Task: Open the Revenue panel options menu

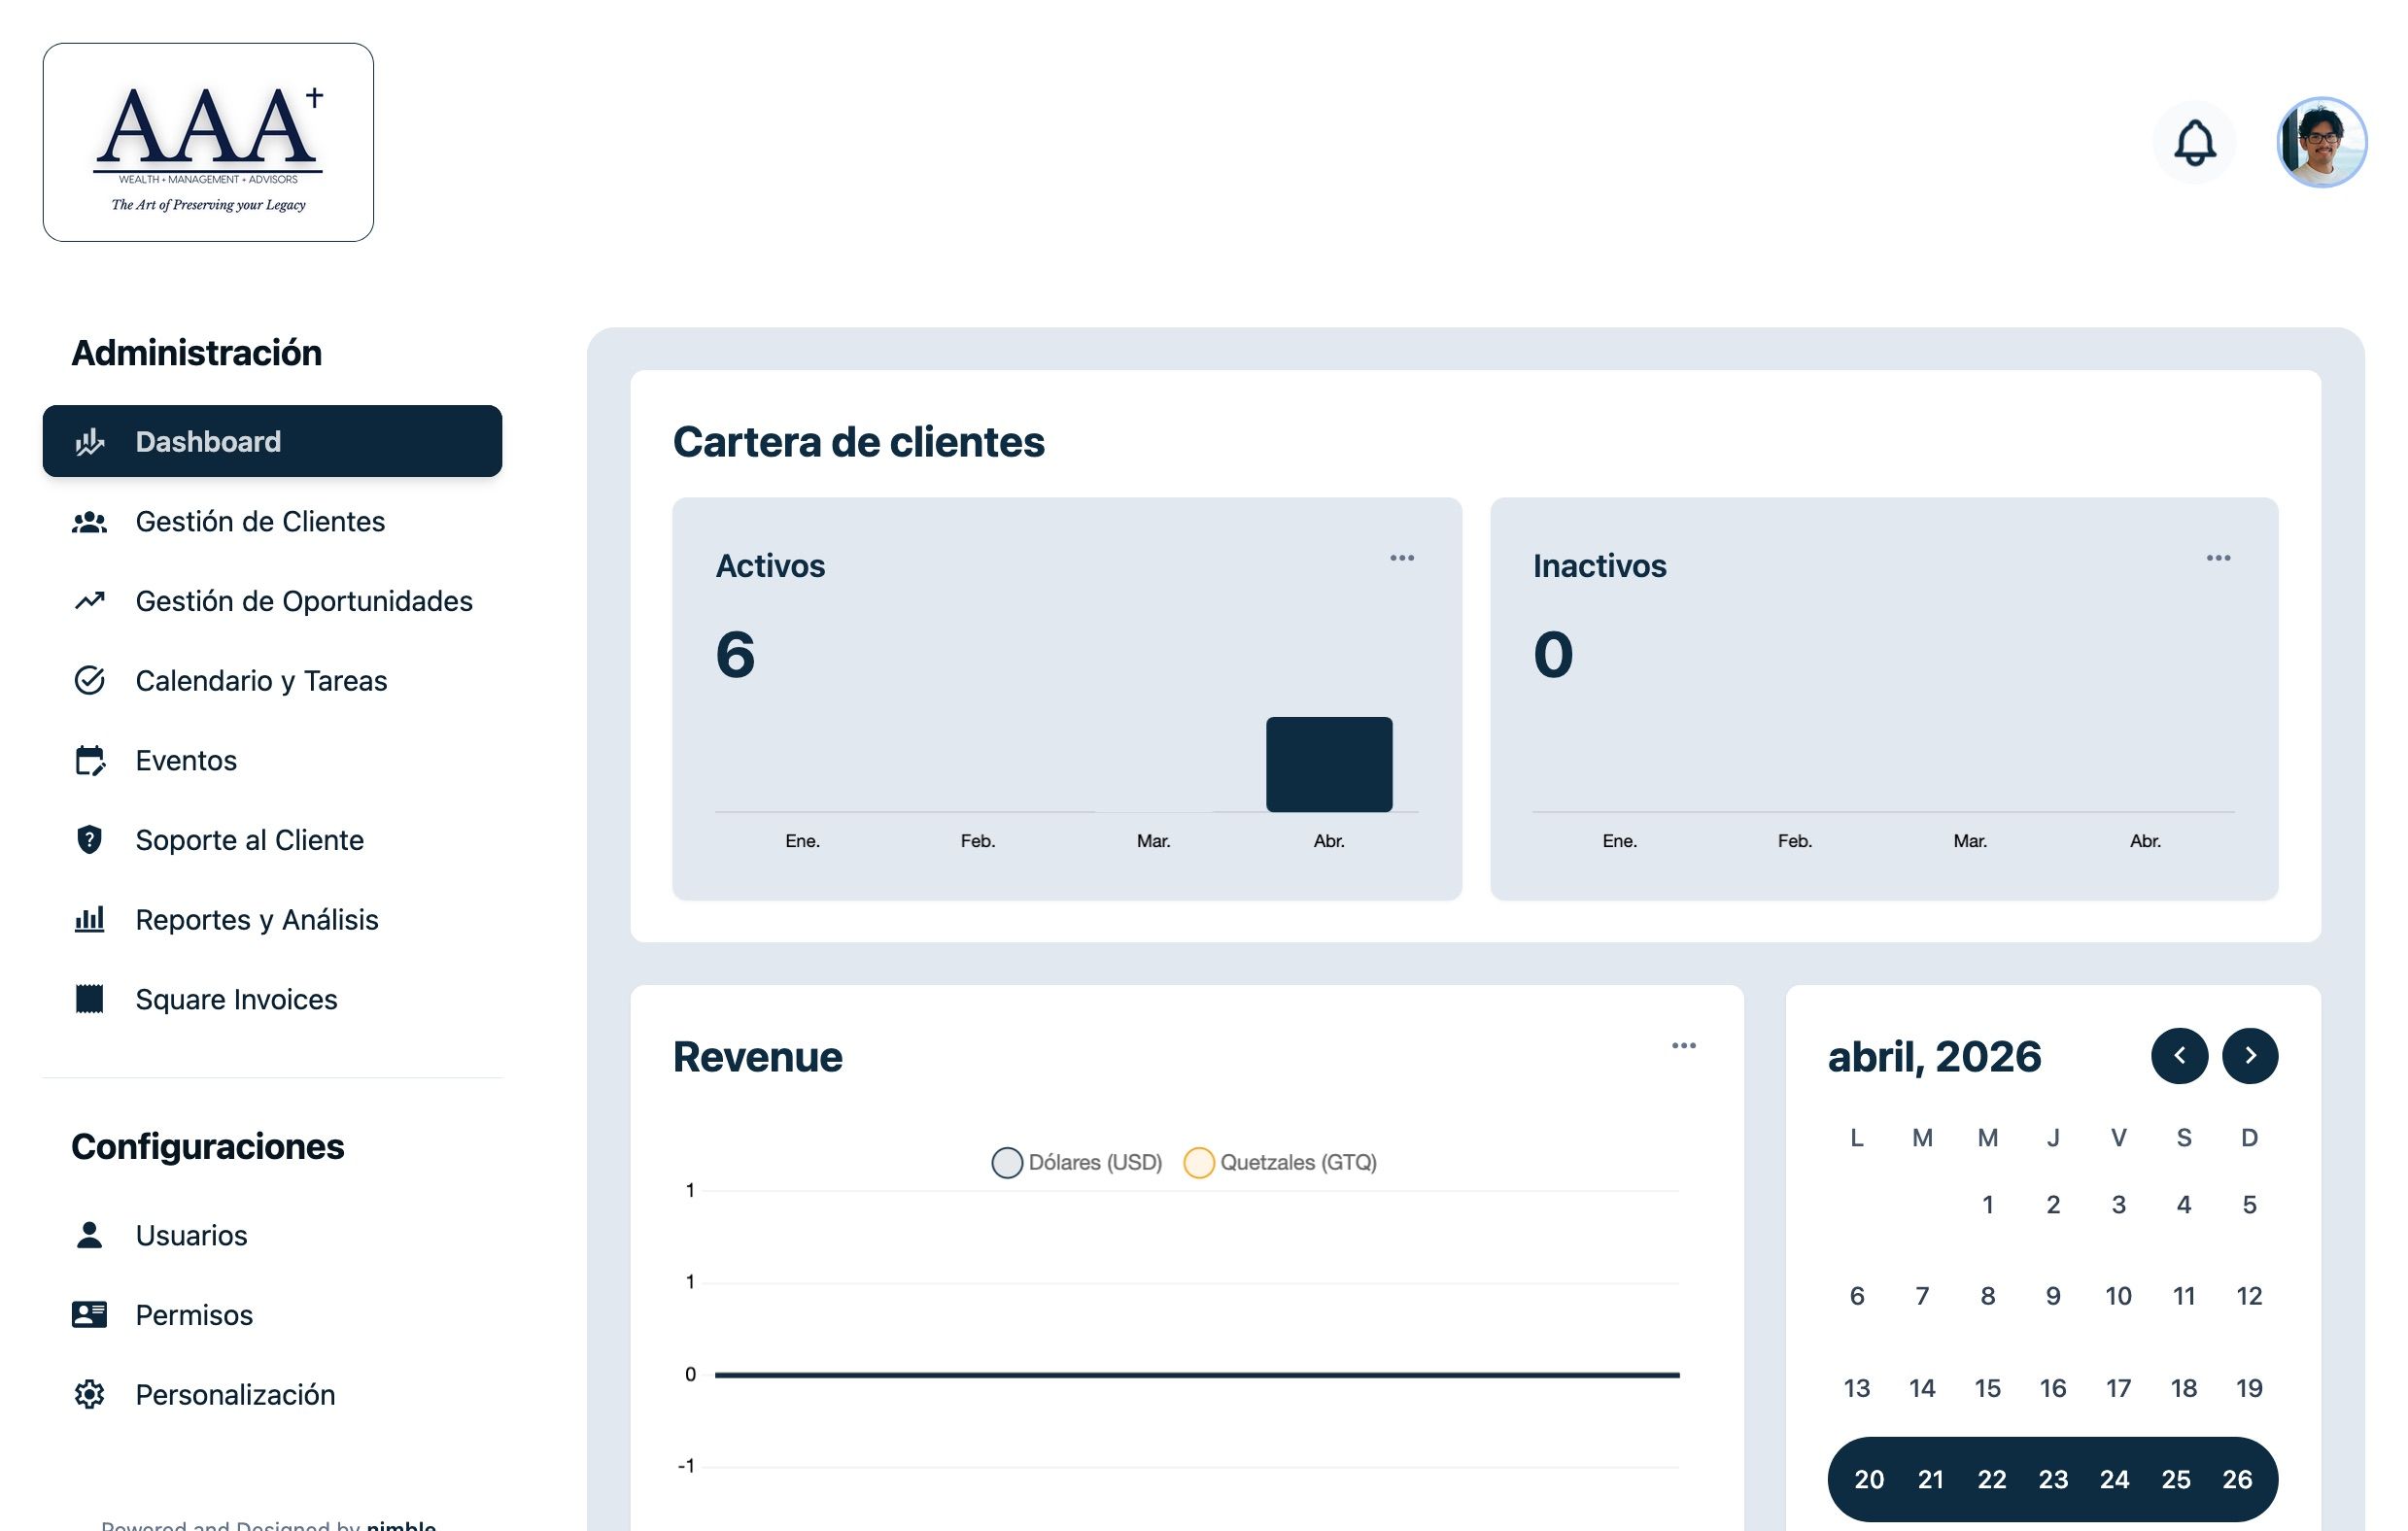Action: pos(1684,1046)
